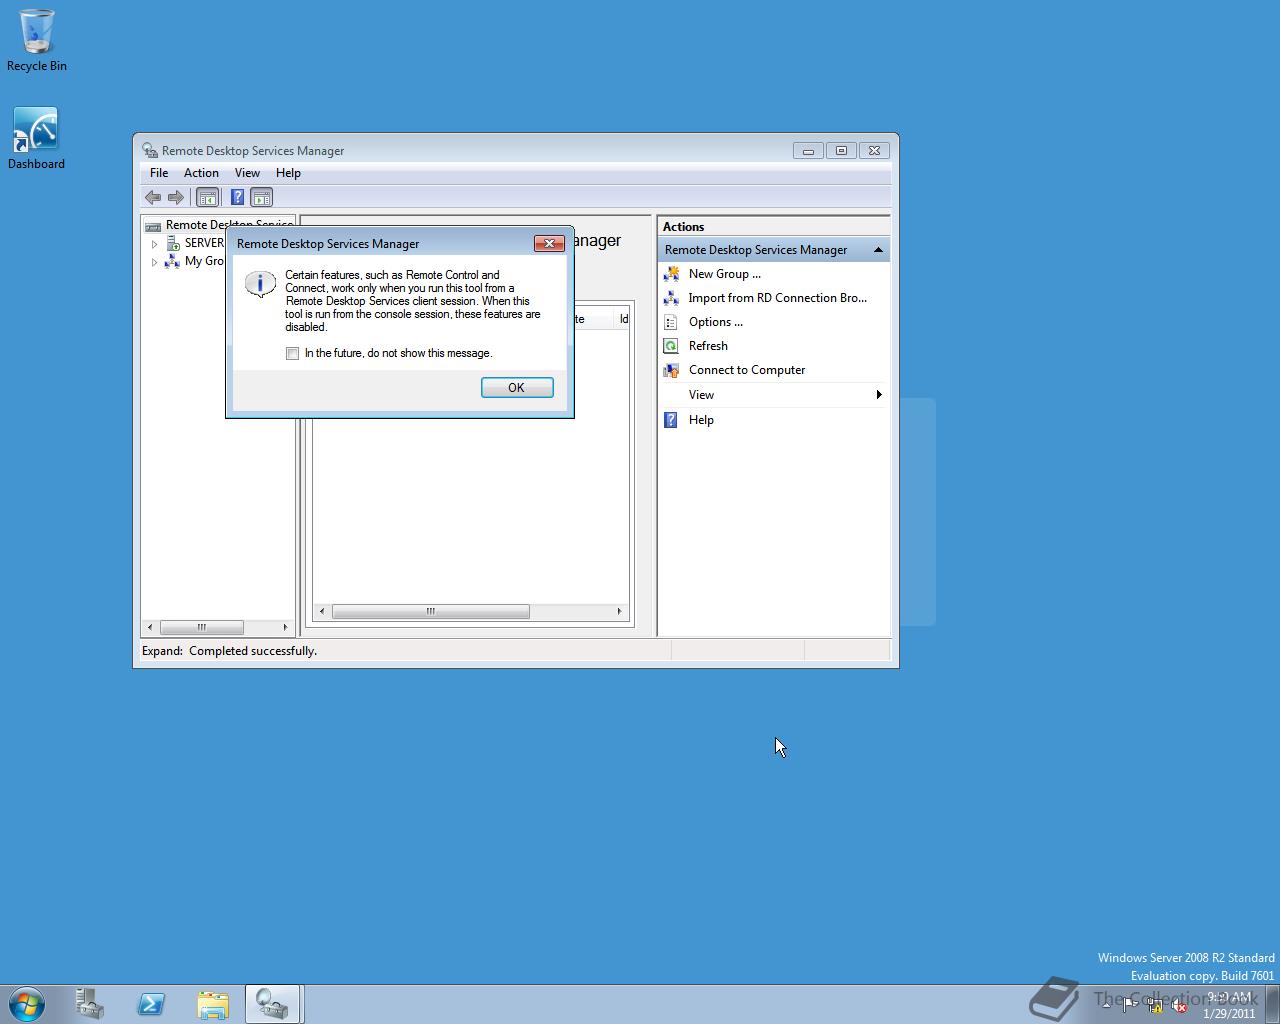Click the Actions pane title

pos(683,227)
